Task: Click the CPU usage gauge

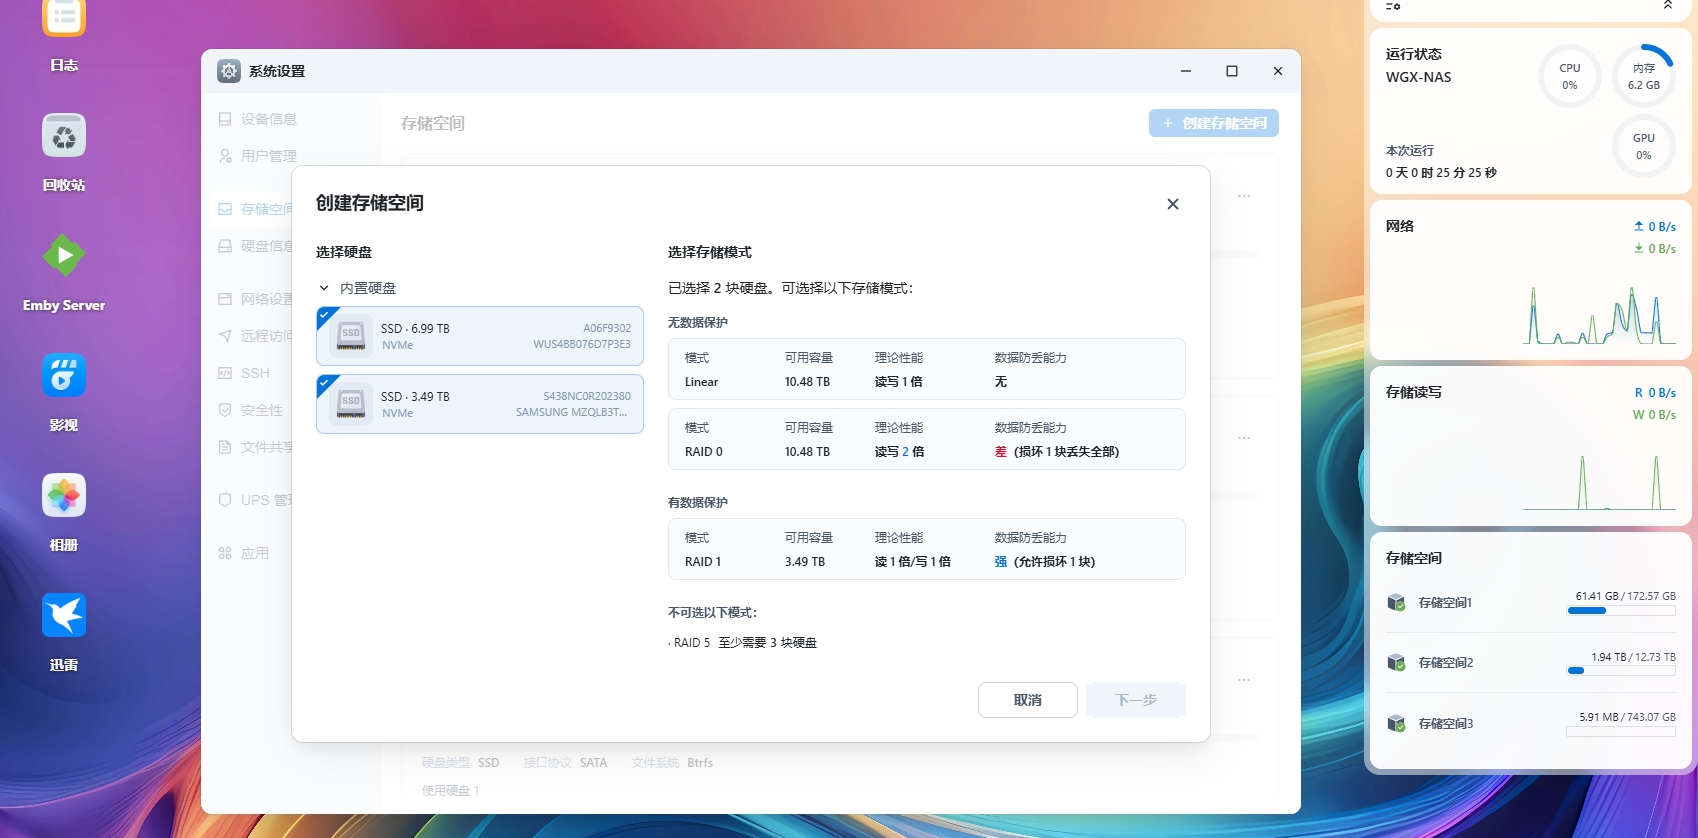Action: click(x=1570, y=76)
